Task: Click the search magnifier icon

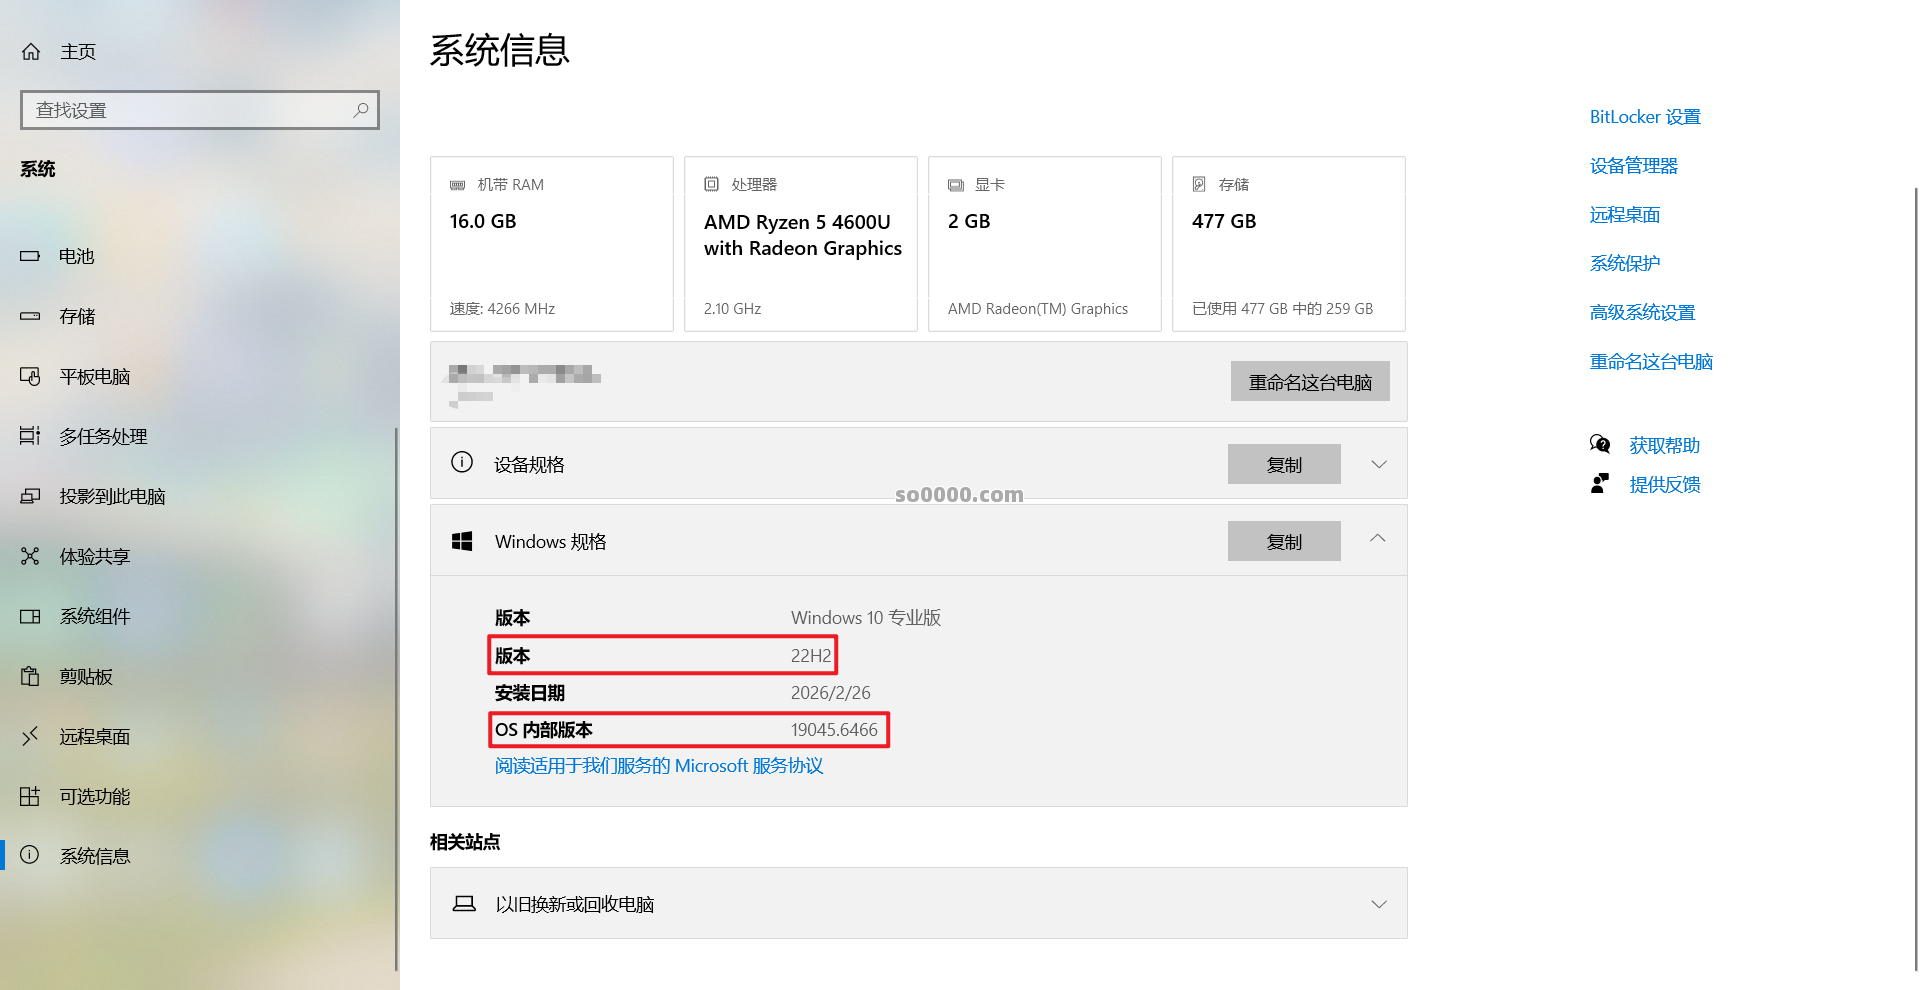Action: (361, 110)
